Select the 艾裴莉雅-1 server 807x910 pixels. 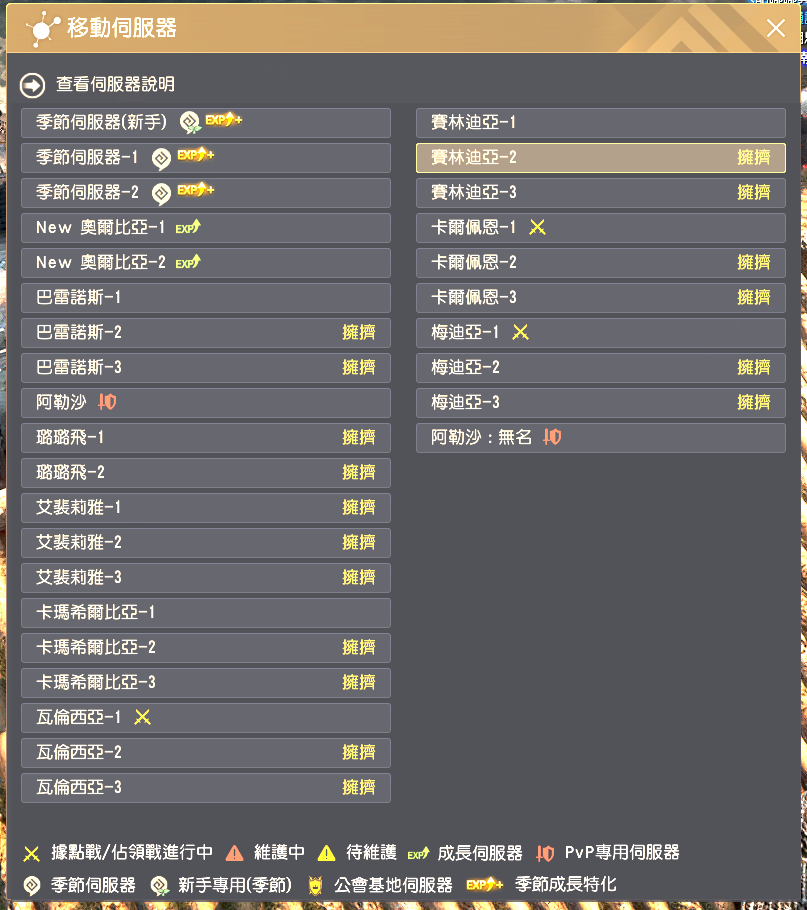tap(206, 508)
